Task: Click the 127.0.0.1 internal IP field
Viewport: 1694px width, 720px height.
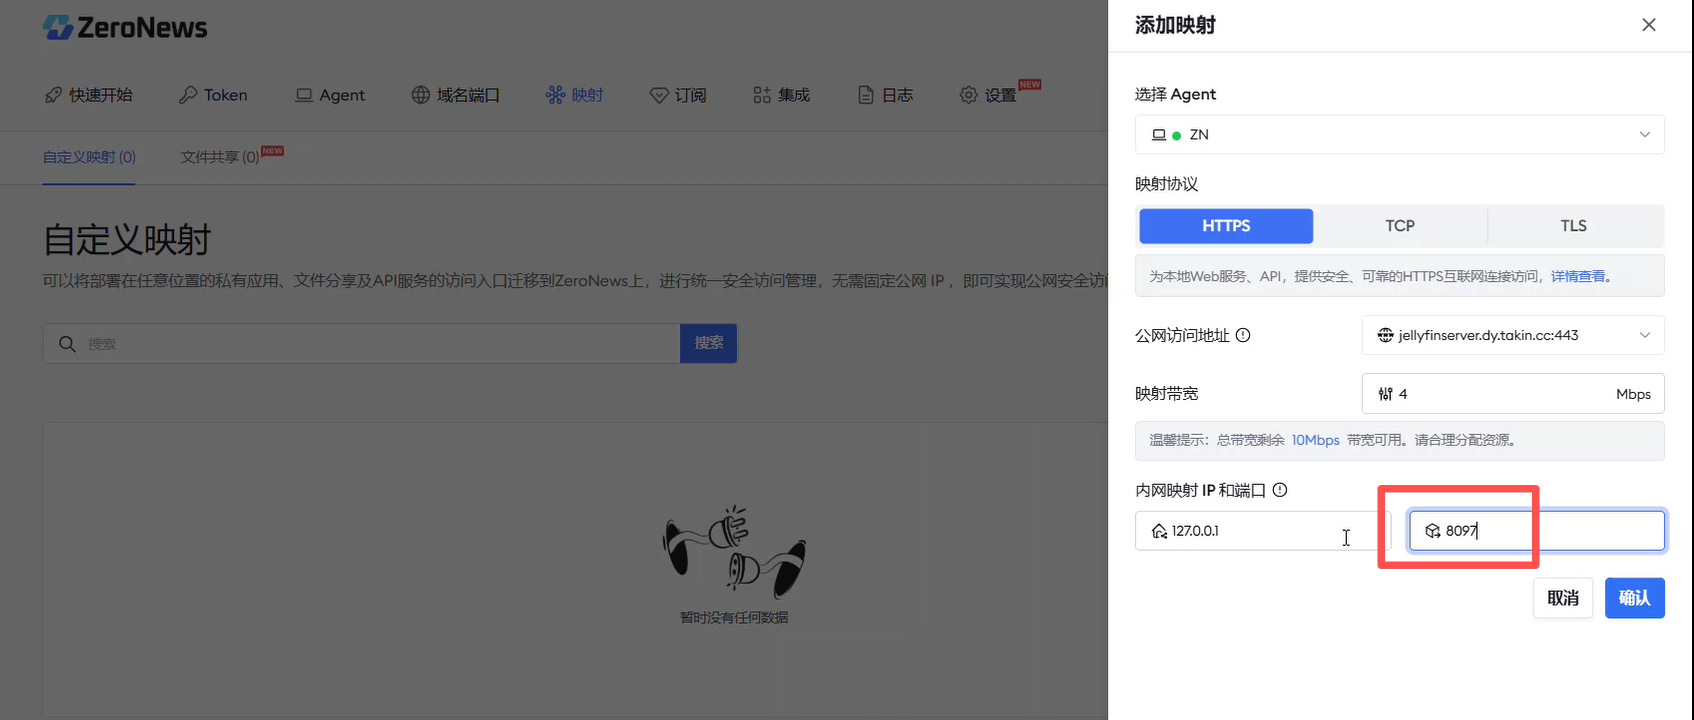Action: (1250, 531)
